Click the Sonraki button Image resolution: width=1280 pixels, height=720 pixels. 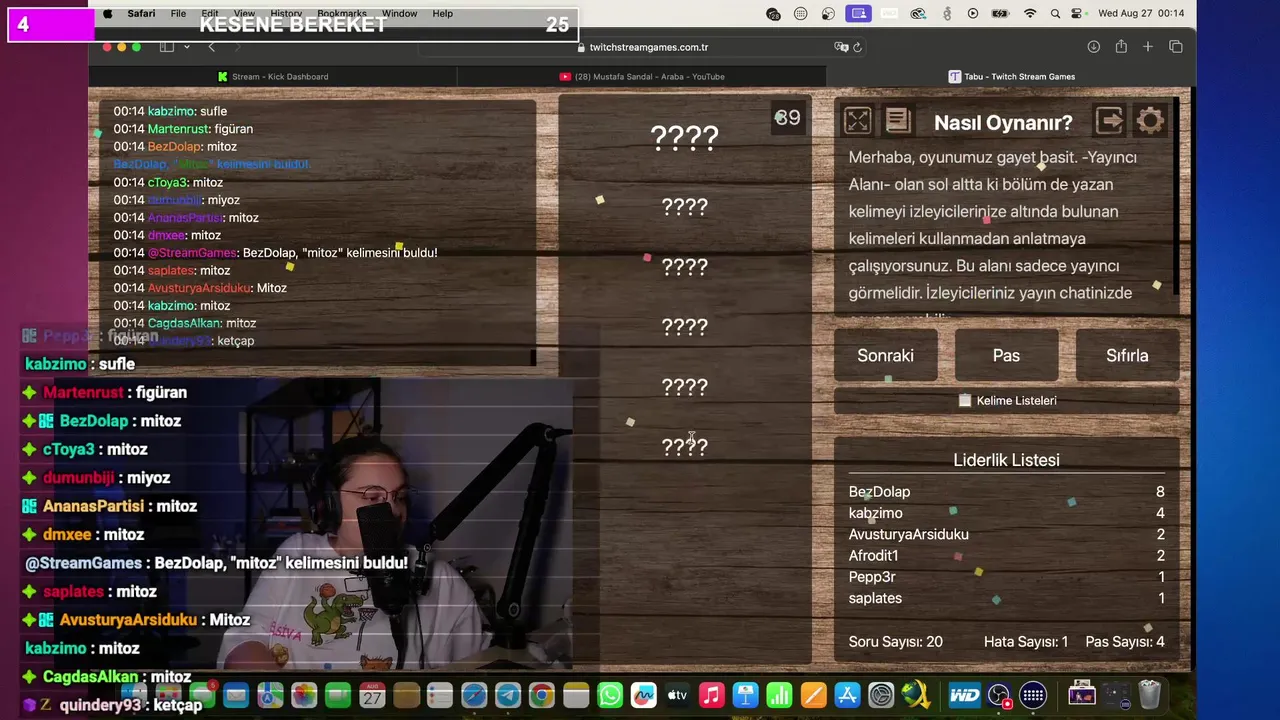coord(885,355)
